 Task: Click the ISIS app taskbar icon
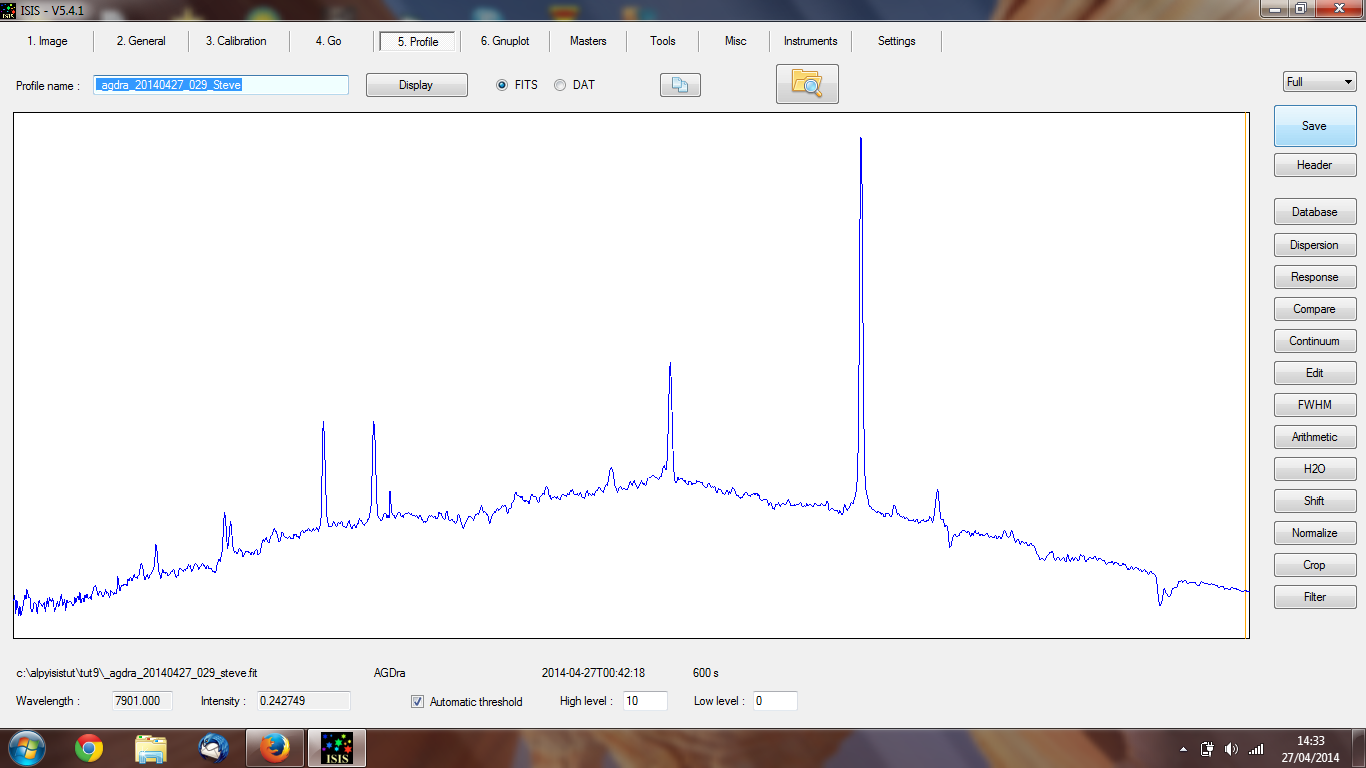(x=336, y=748)
